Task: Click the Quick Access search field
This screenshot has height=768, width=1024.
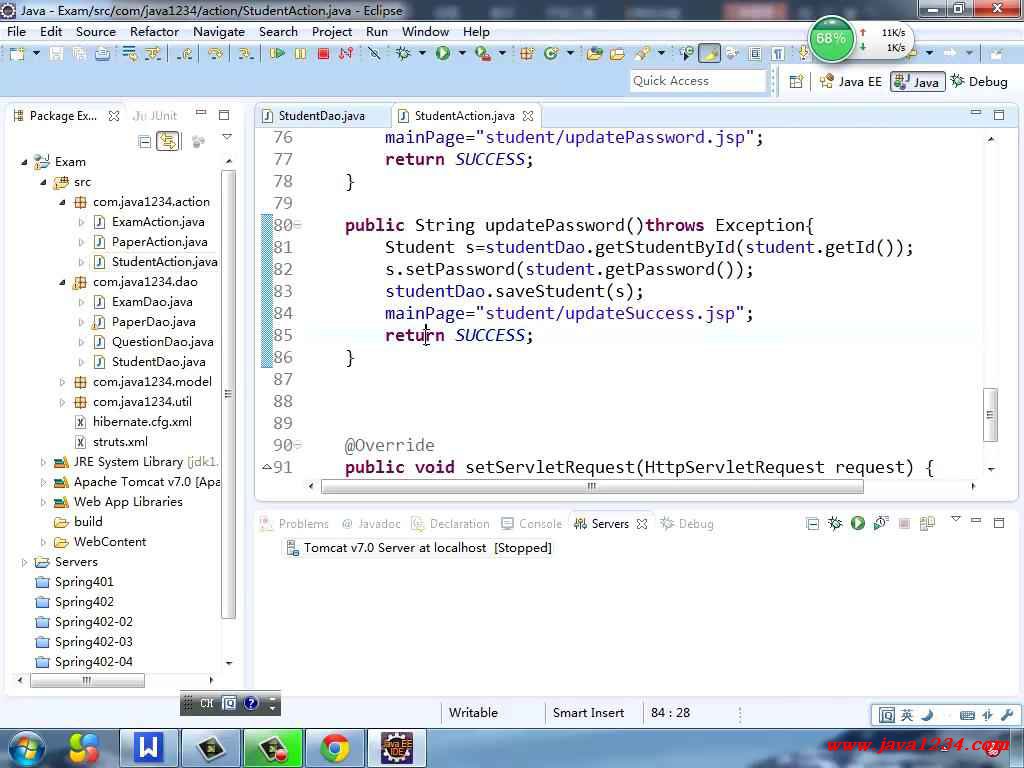Action: (x=697, y=81)
